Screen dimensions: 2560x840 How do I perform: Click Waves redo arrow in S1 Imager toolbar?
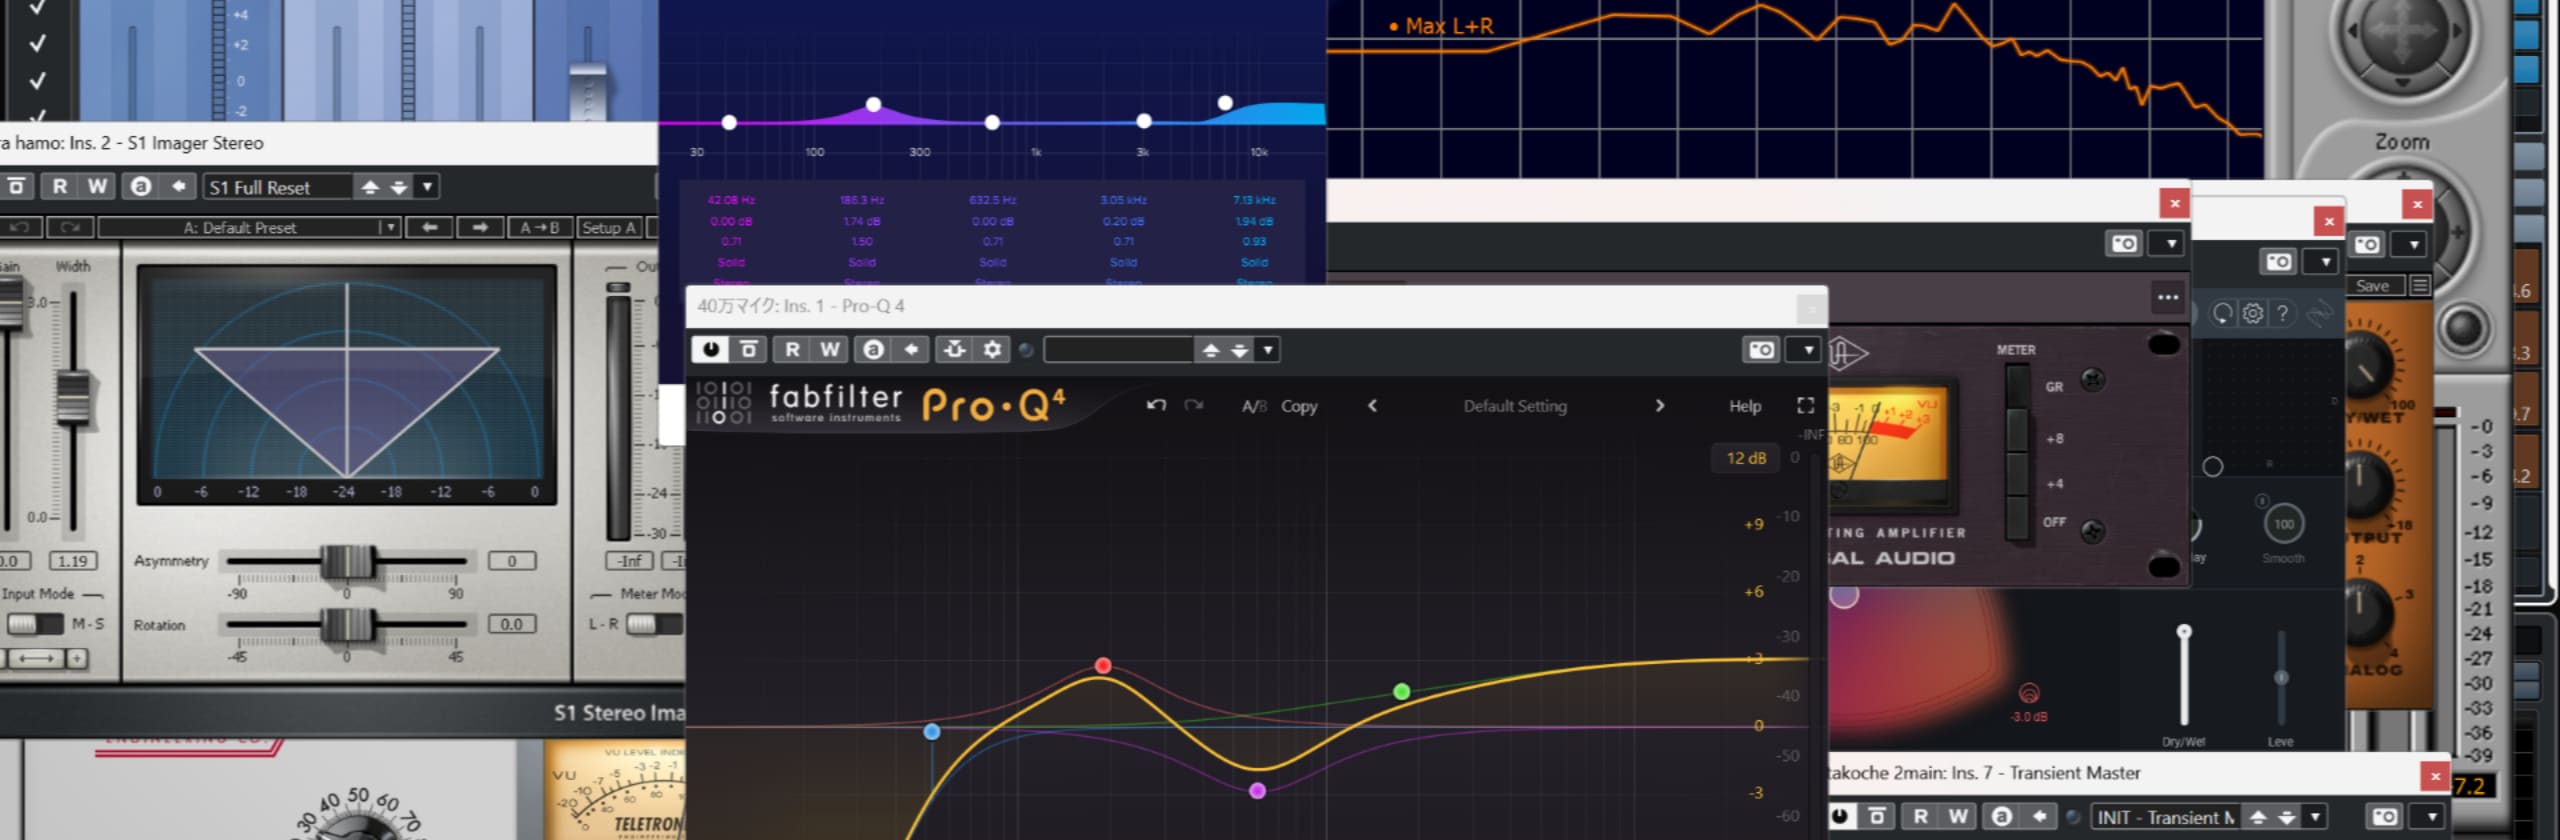pos(69,228)
